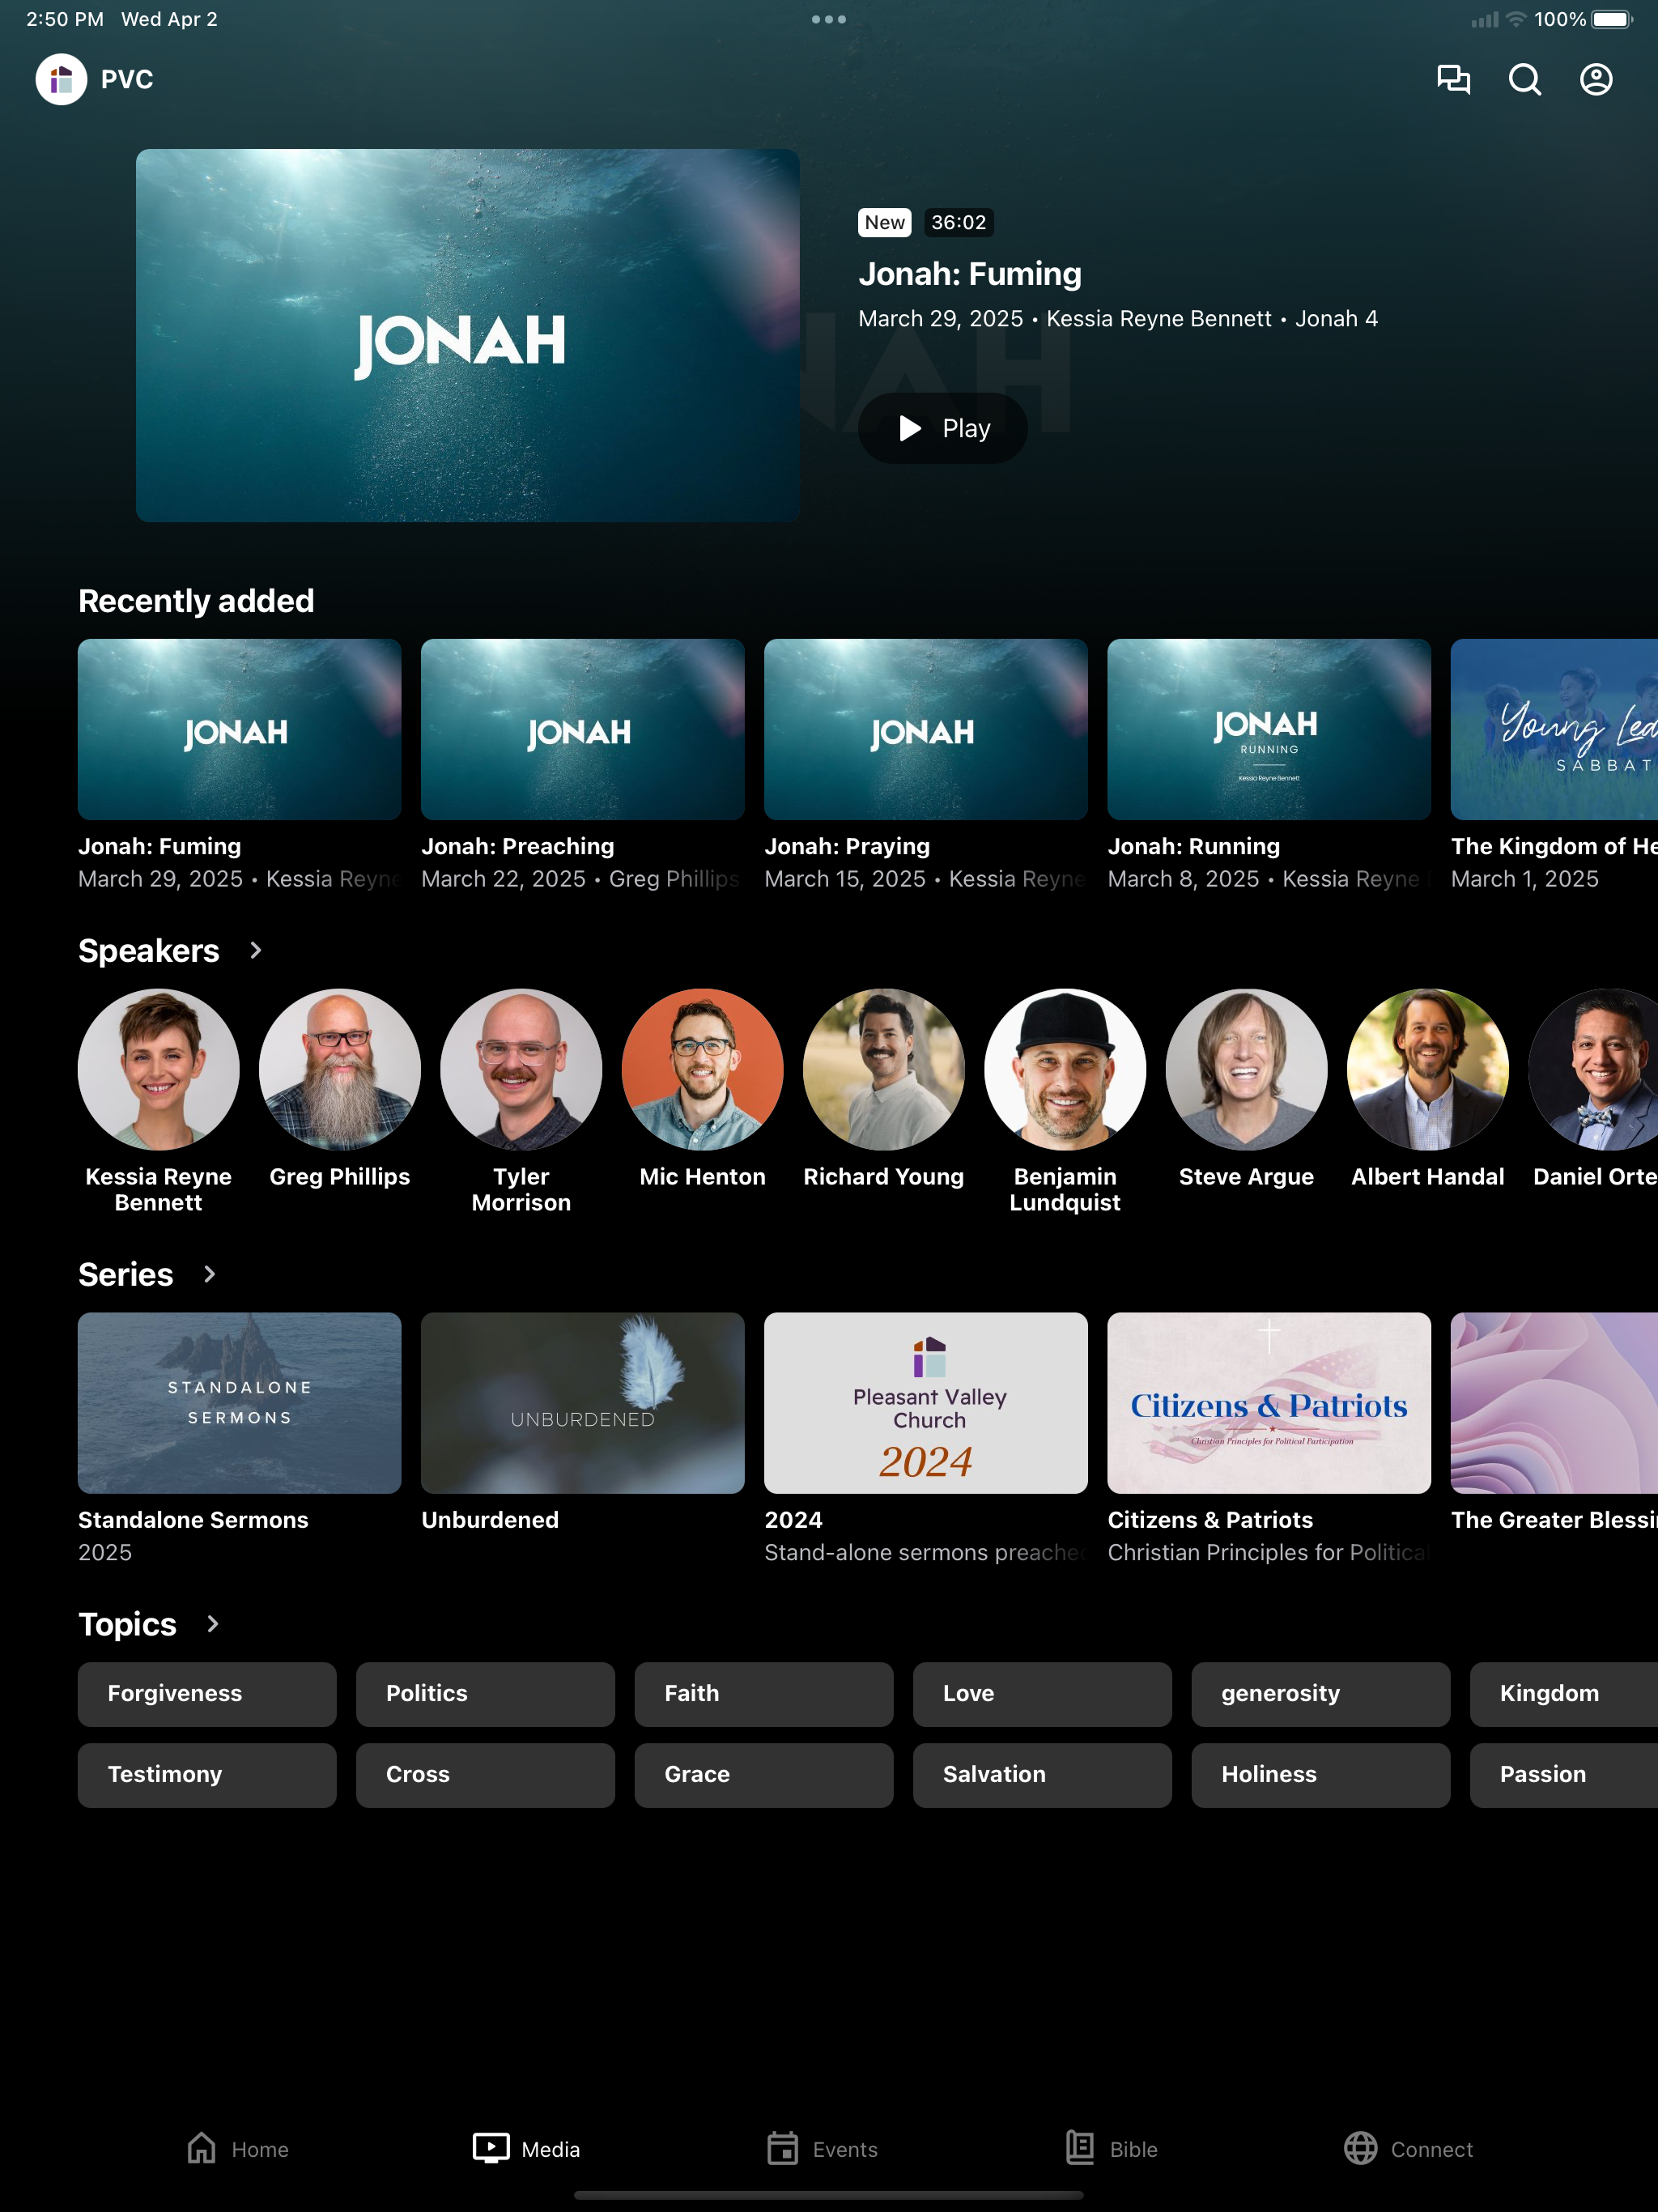Select speaker Steve Argue avatar

pyautogui.click(x=1247, y=1069)
